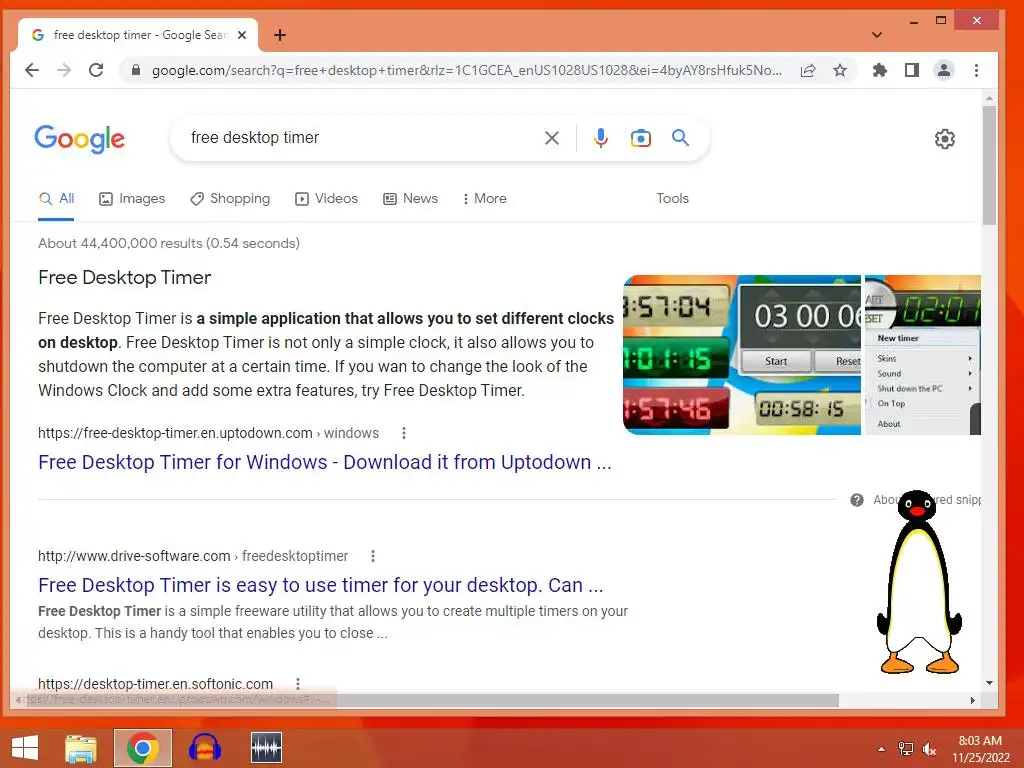
Task: Click the penguin desktop mascot
Action: 920,583
